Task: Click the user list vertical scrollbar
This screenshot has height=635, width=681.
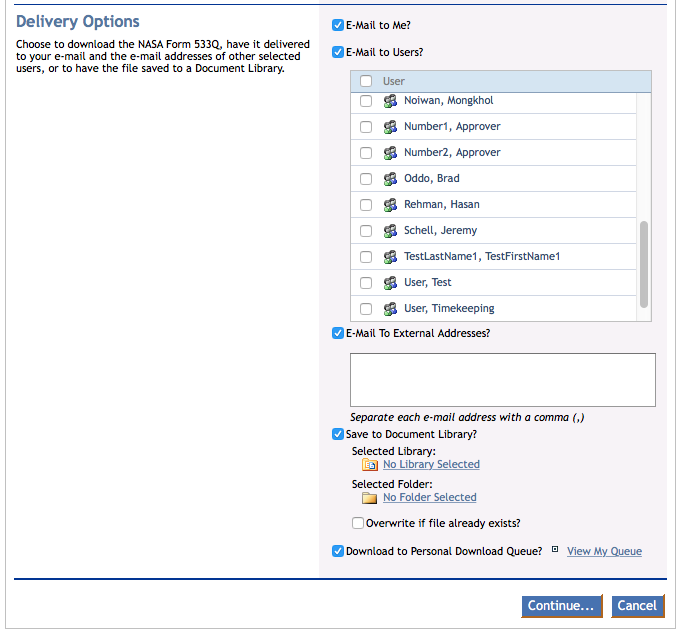Action: 644,265
